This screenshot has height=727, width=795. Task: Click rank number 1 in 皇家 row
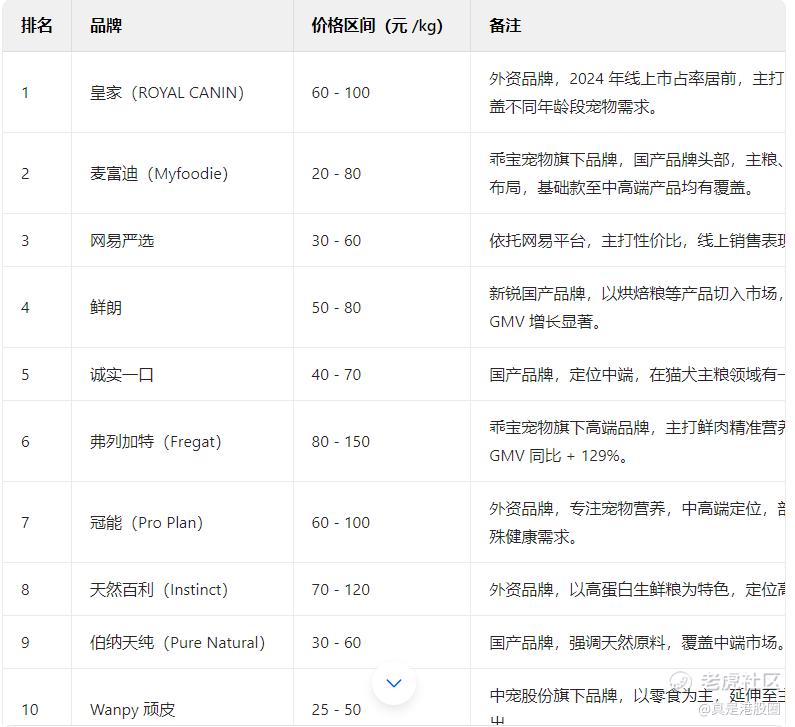(25, 92)
